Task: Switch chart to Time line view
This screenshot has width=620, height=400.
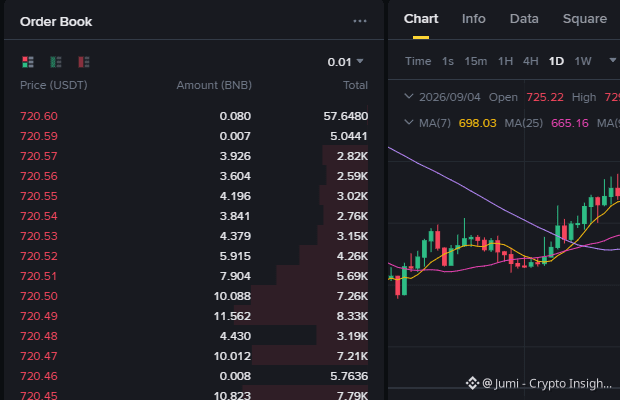Action: click(418, 61)
